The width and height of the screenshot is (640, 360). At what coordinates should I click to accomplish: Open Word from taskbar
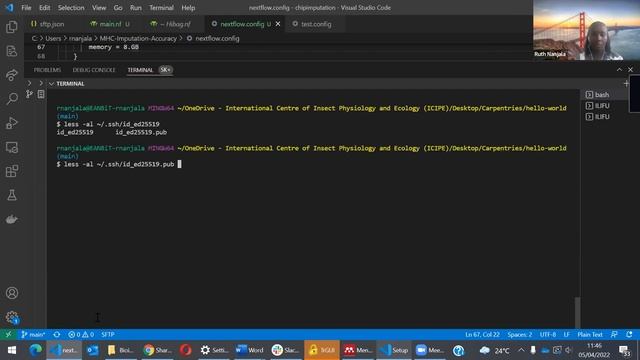250,350
